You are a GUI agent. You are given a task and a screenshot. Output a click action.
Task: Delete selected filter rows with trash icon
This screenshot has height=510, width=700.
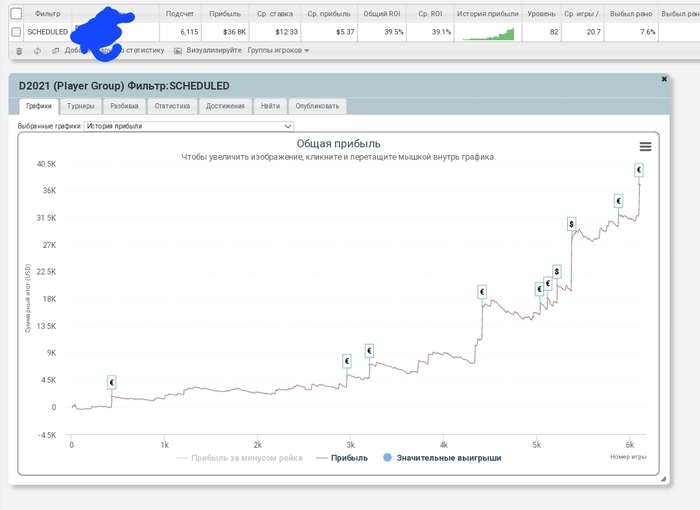coord(19,51)
